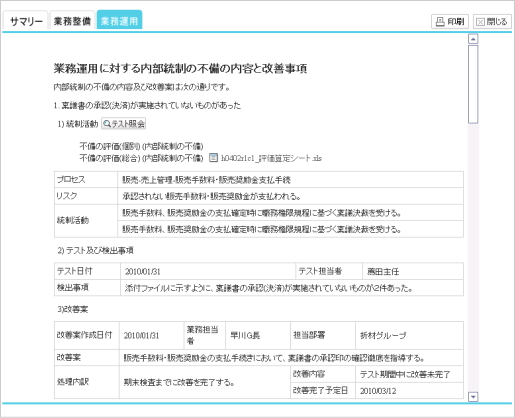Image resolution: width=515 pixels, height=418 pixels.
Task: Open the テスト照会 button
Action: pyautogui.click(x=124, y=124)
